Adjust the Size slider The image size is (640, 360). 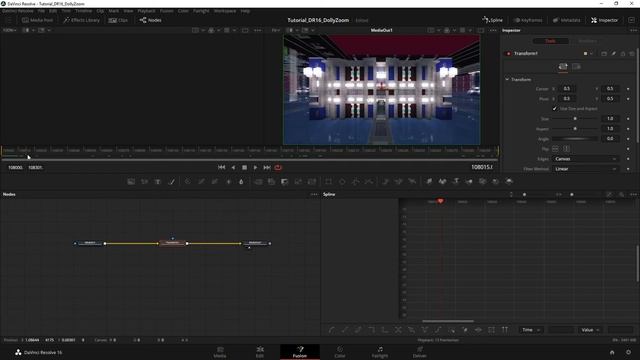(575, 118)
